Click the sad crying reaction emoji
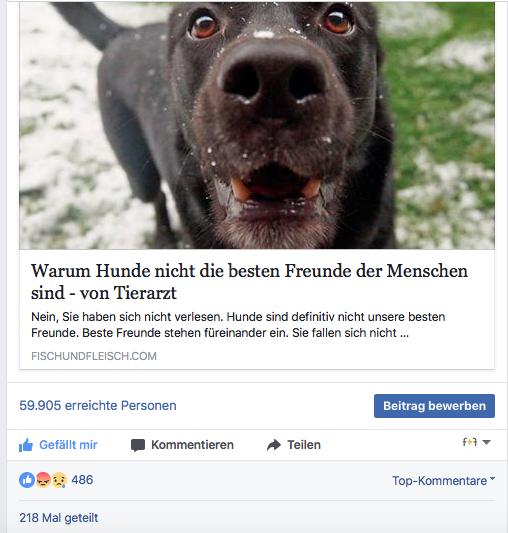Image resolution: width=508 pixels, height=533 pixels. click(59, 480)
